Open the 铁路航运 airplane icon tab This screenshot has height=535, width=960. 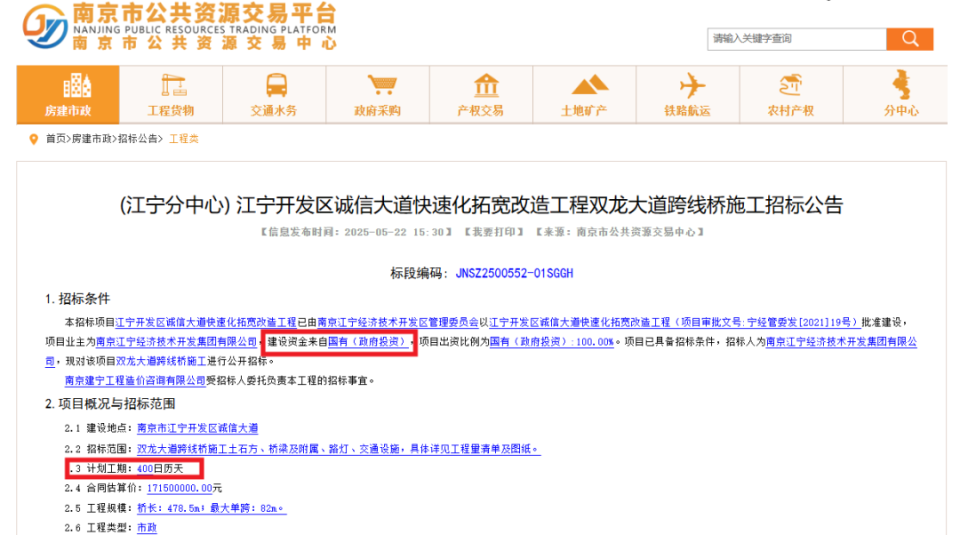pos(688,95)
